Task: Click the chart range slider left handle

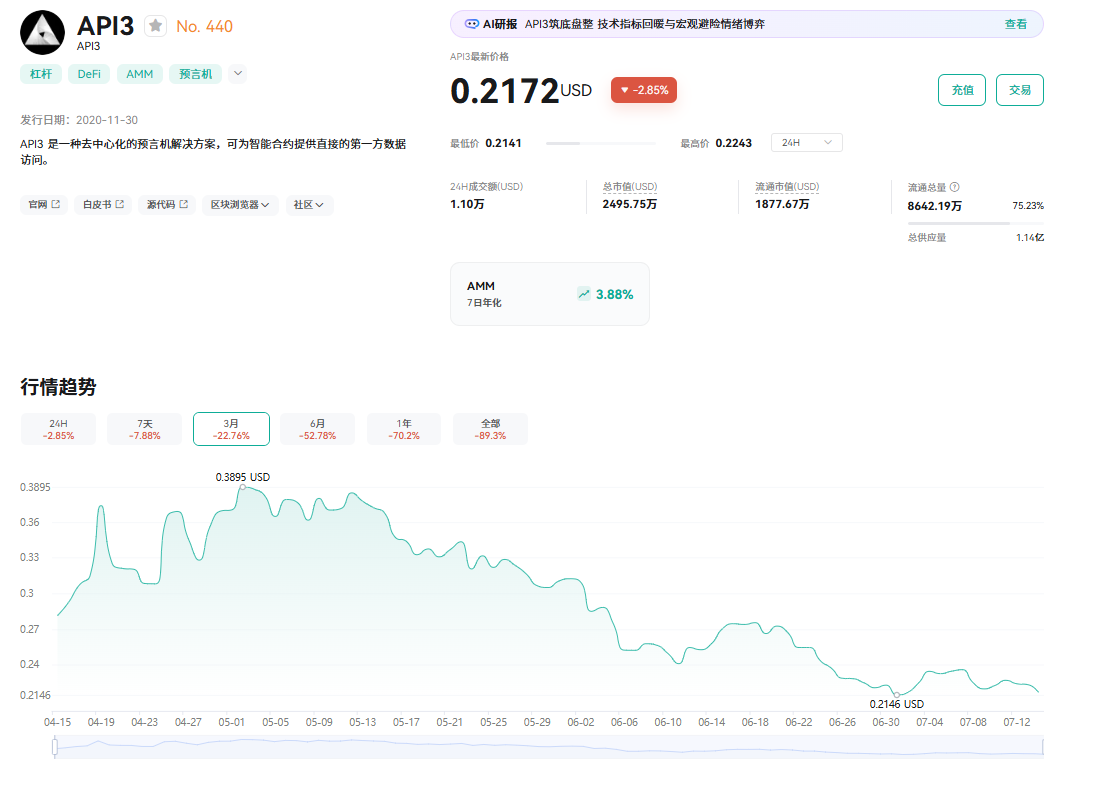Action: pos(55,747)
